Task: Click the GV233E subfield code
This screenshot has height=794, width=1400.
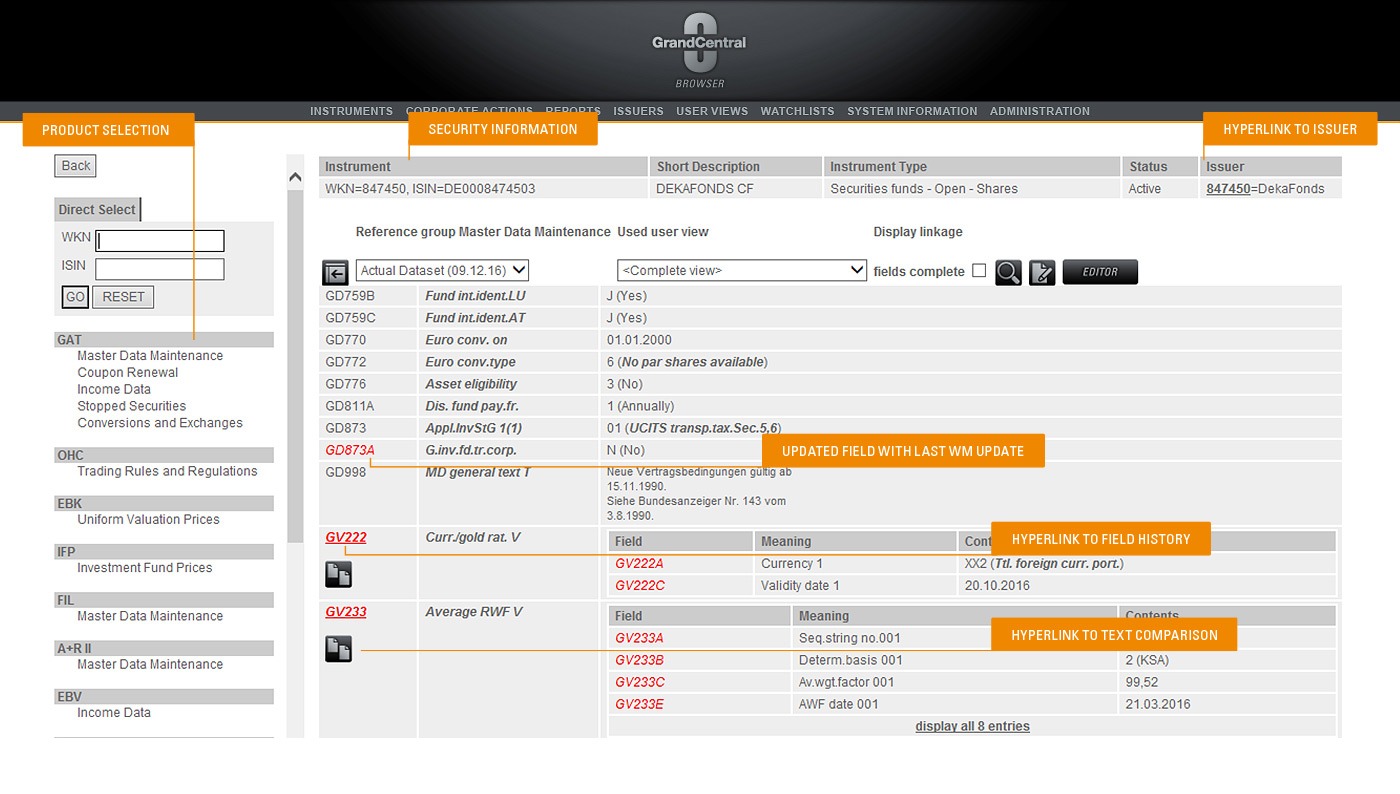Action: tap(640, 704)
